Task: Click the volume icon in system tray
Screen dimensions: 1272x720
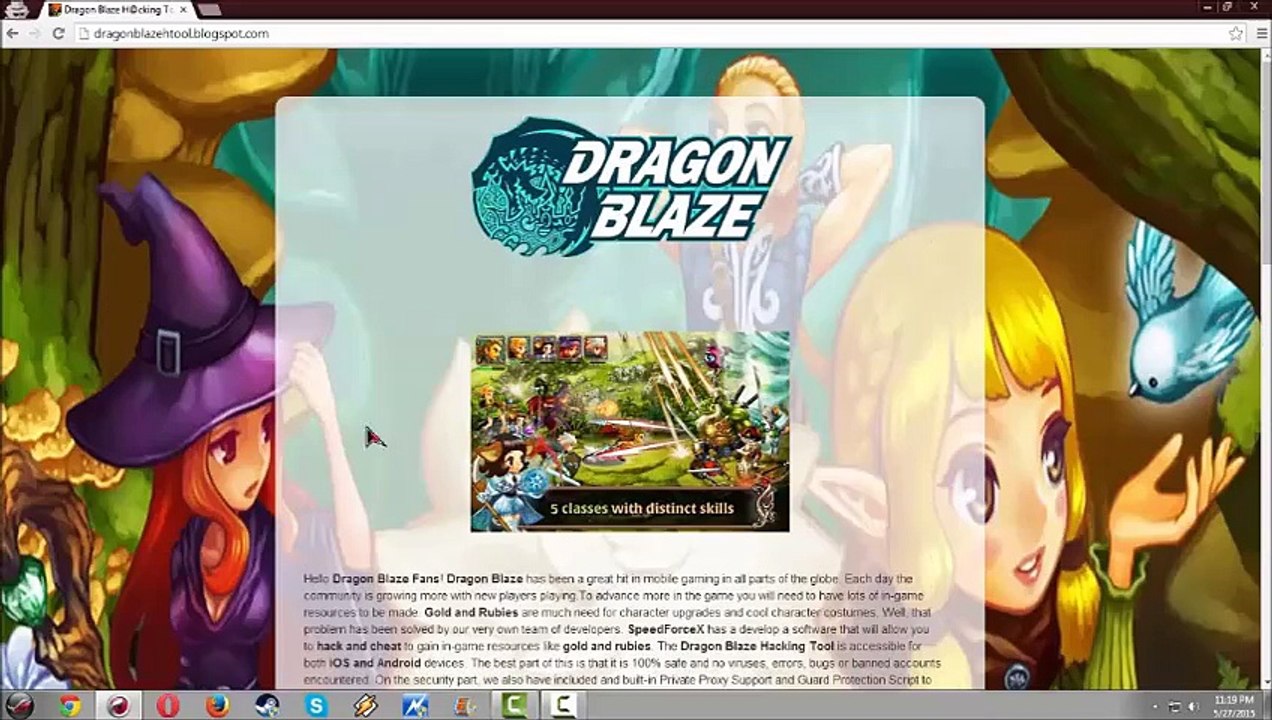Action: tap(1193, 706)
